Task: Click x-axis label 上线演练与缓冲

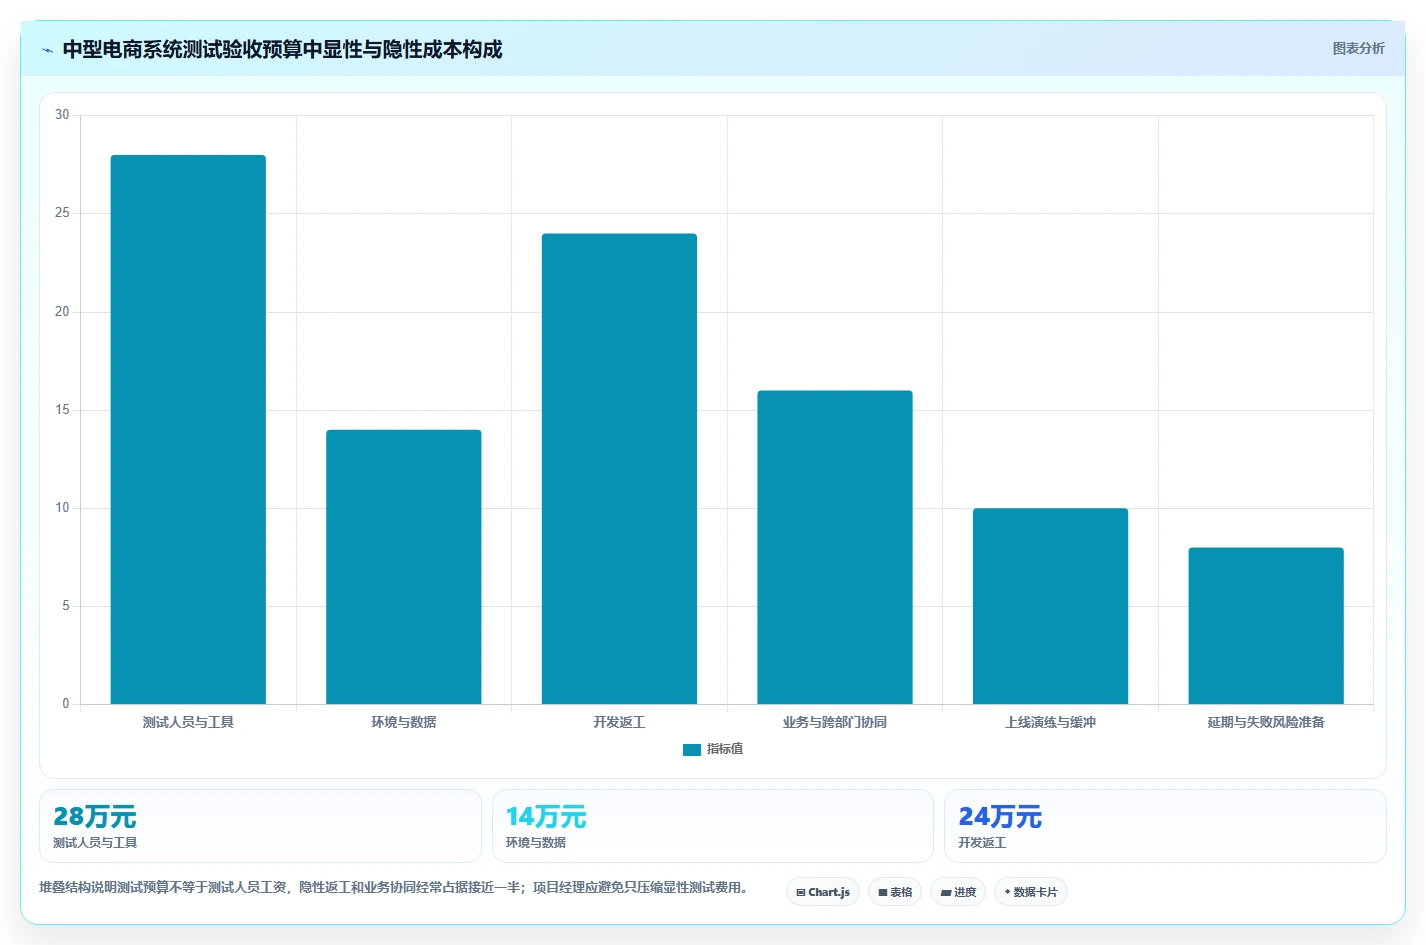Action: (x=1050, y=722)
